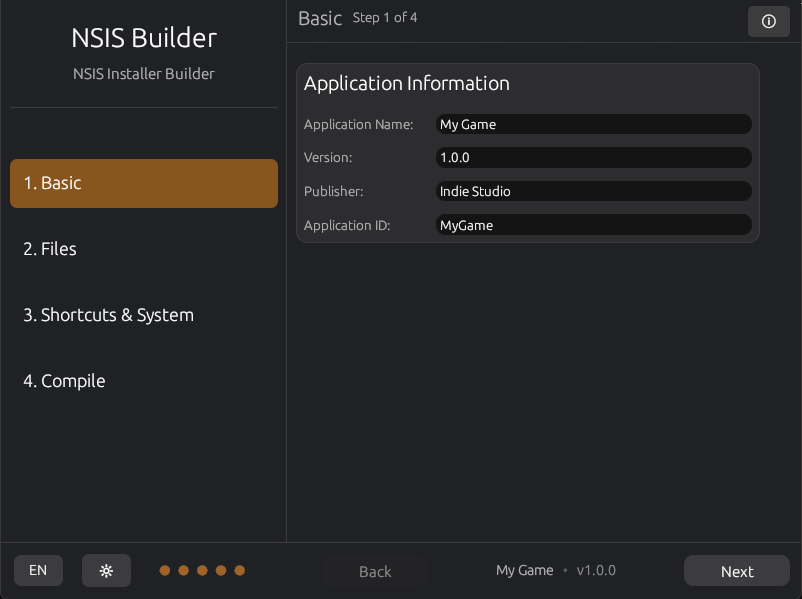
Task: Toggle the light/dark theme sun icon
Action: pyautogui.click(x=106, y=570)
